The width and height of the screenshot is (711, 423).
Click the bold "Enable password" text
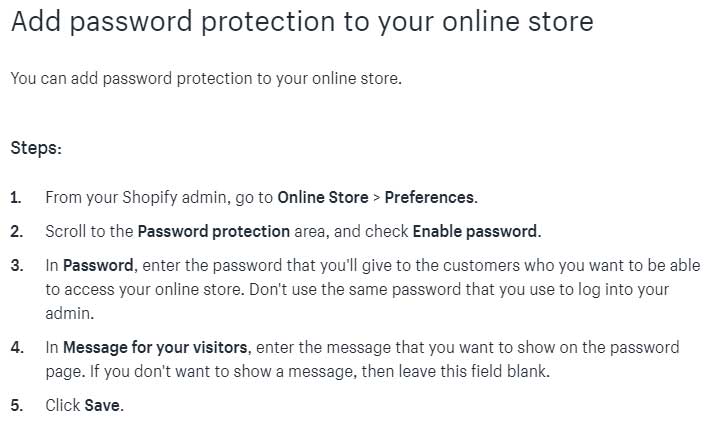coord(474,231)
